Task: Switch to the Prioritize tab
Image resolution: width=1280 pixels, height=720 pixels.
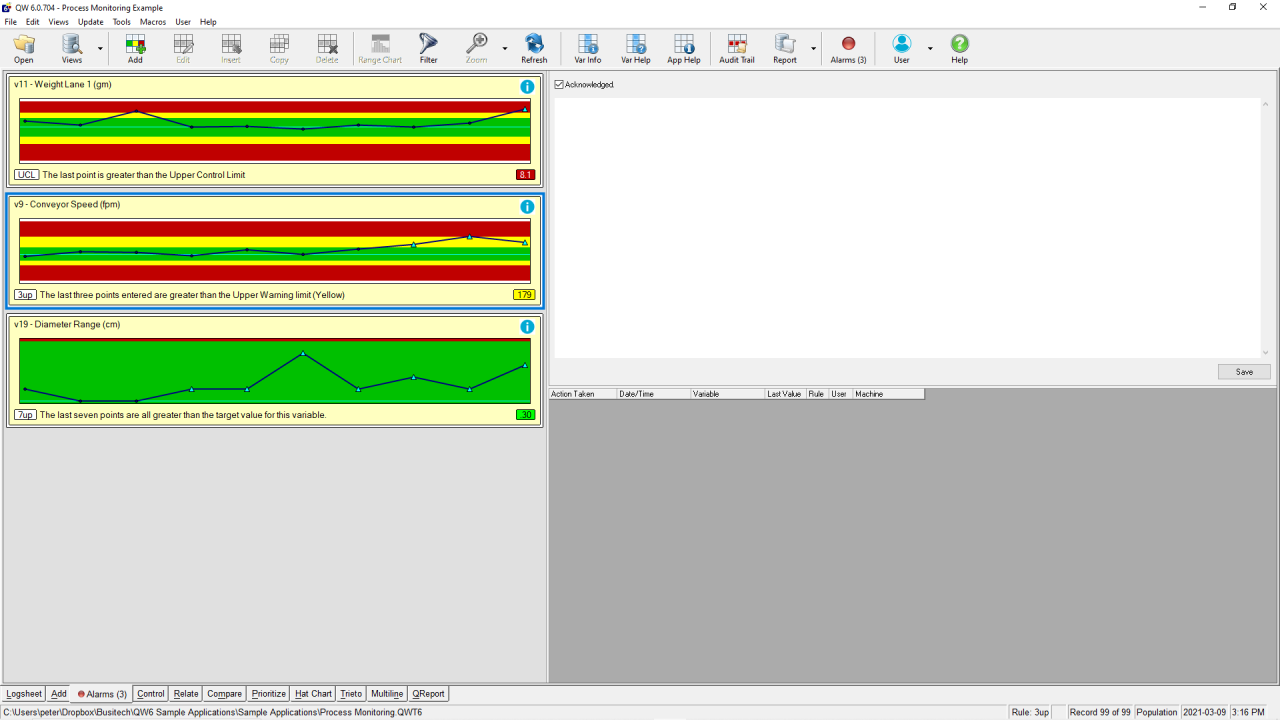Action: coord(268,694)
